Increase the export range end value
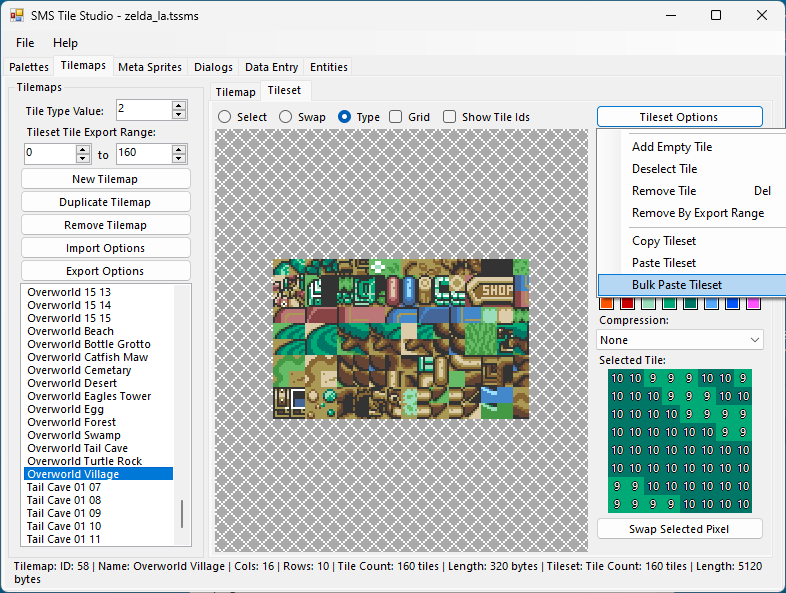Image resolution: width=786 pixels, height=593 pixels. (179, 149)
